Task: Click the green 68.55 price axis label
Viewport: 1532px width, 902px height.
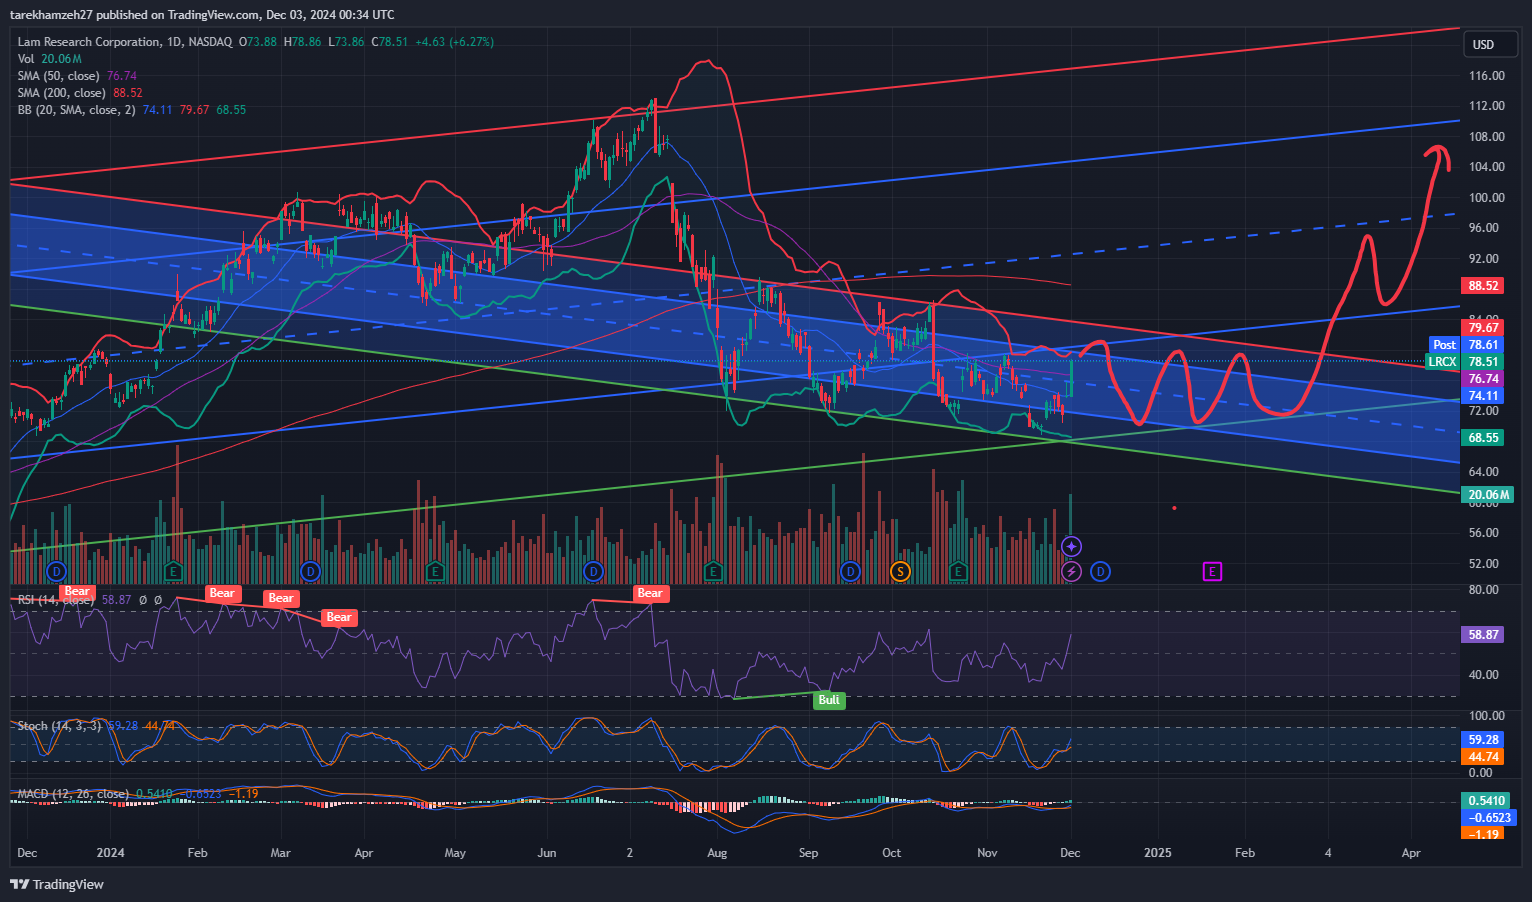Action: click(x=1483, y=438)
